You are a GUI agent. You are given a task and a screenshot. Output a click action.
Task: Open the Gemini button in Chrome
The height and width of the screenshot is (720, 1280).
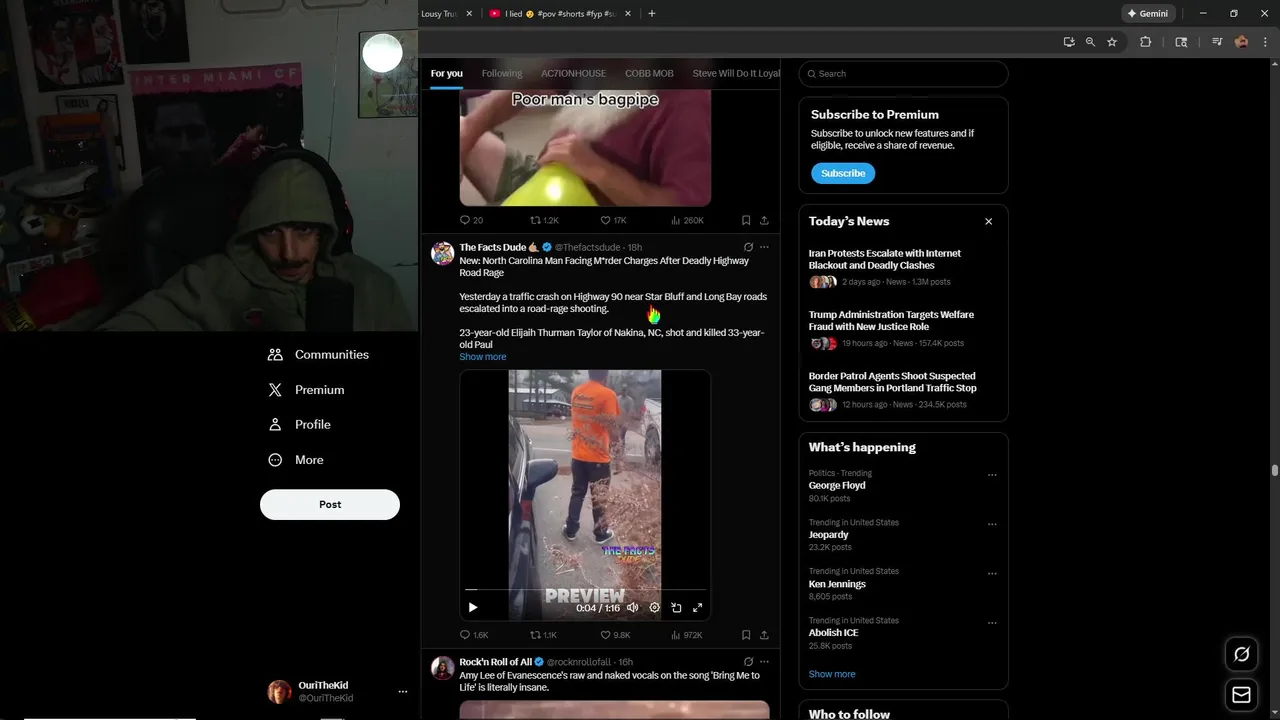pos(1148,13)
